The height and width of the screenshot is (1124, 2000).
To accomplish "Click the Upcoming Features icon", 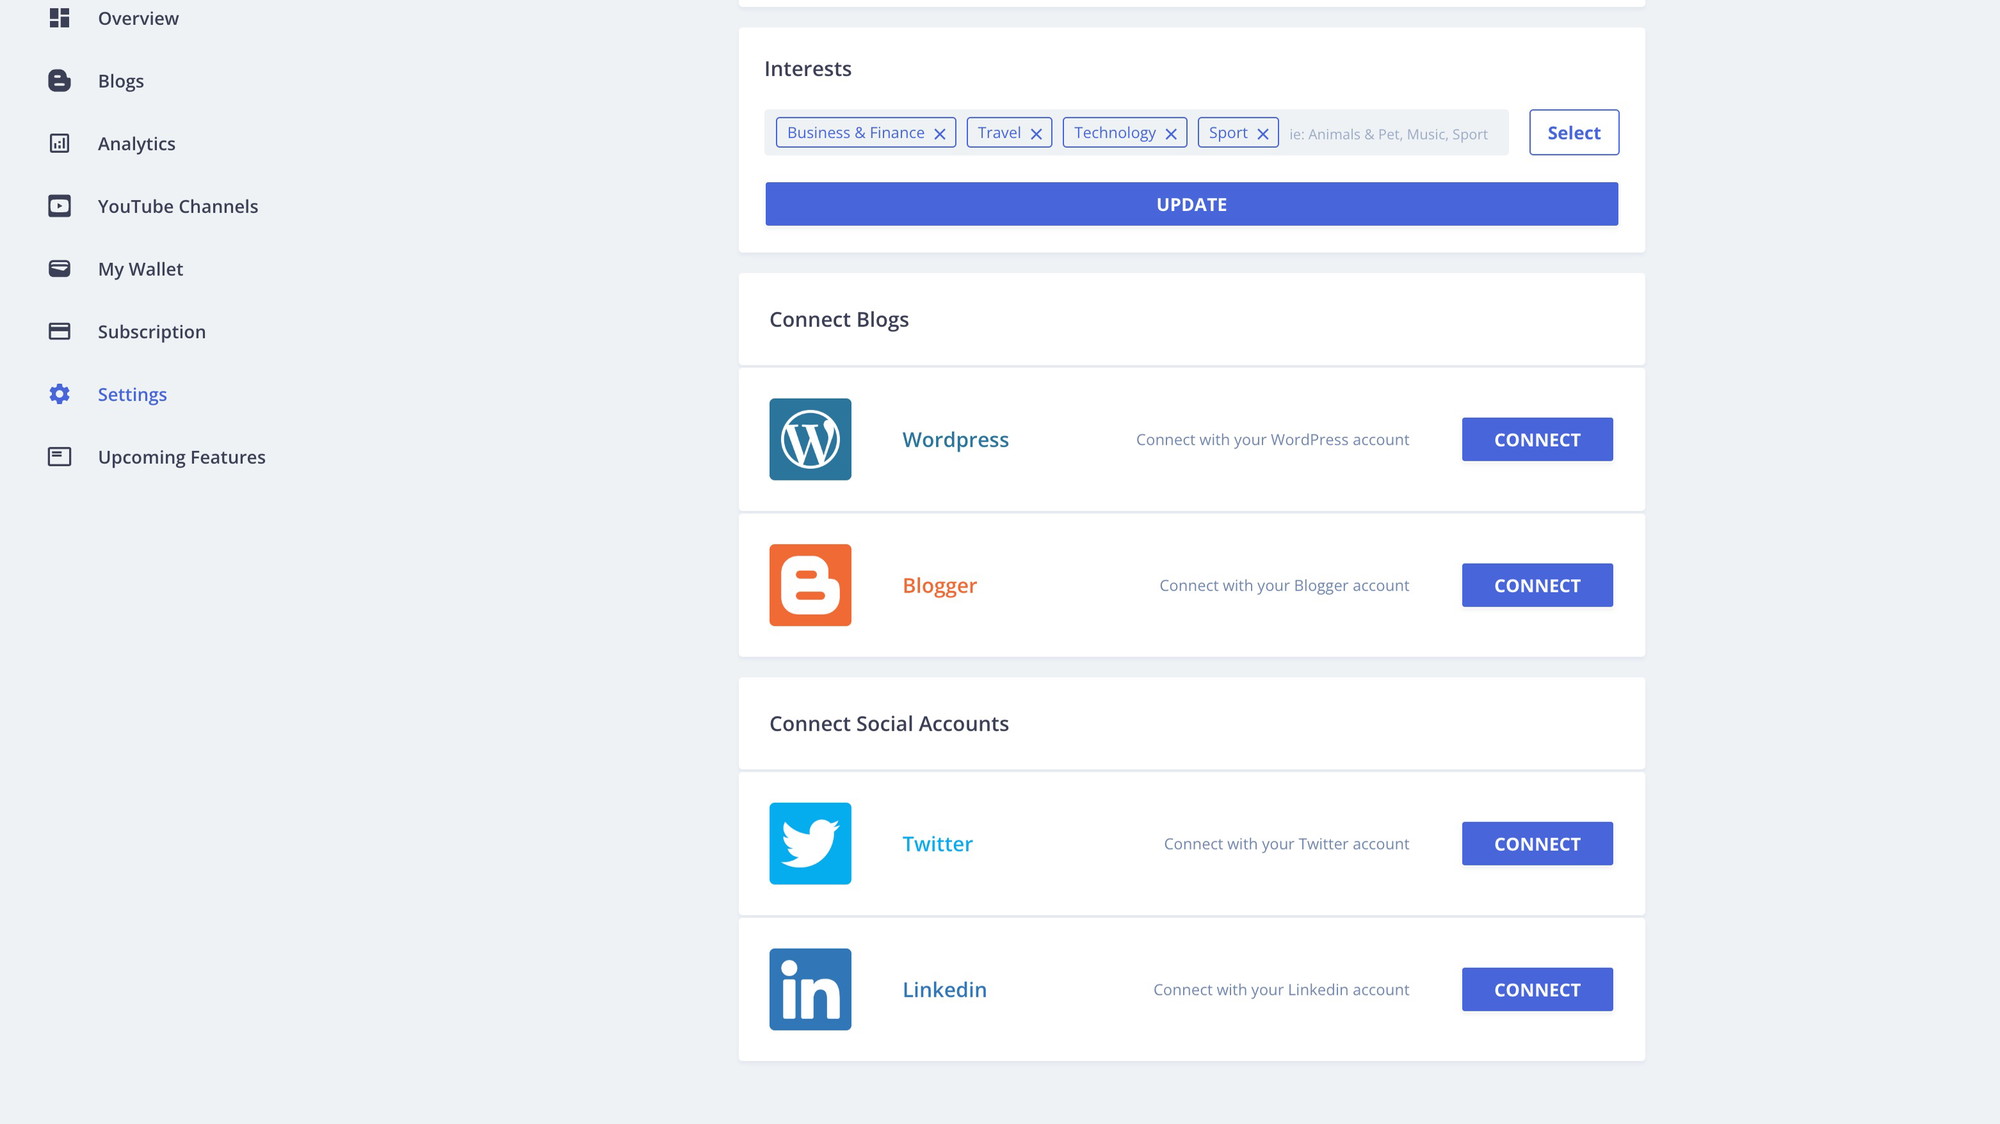I will (60, 456).
